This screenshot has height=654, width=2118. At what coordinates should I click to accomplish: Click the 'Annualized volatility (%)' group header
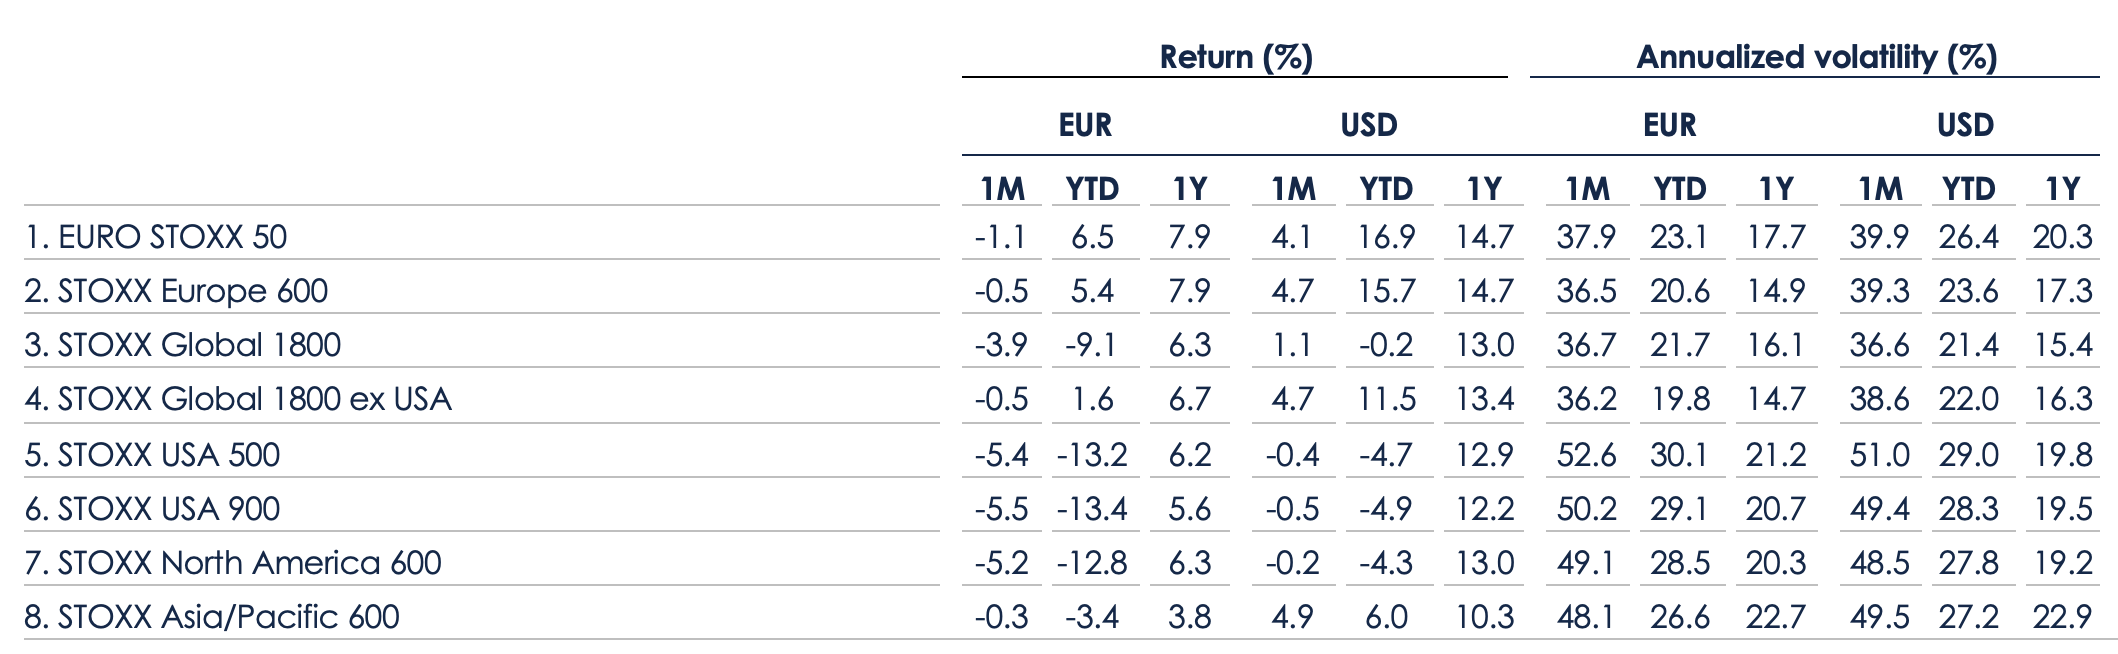pyautogui.click(x=1815, y=57)
